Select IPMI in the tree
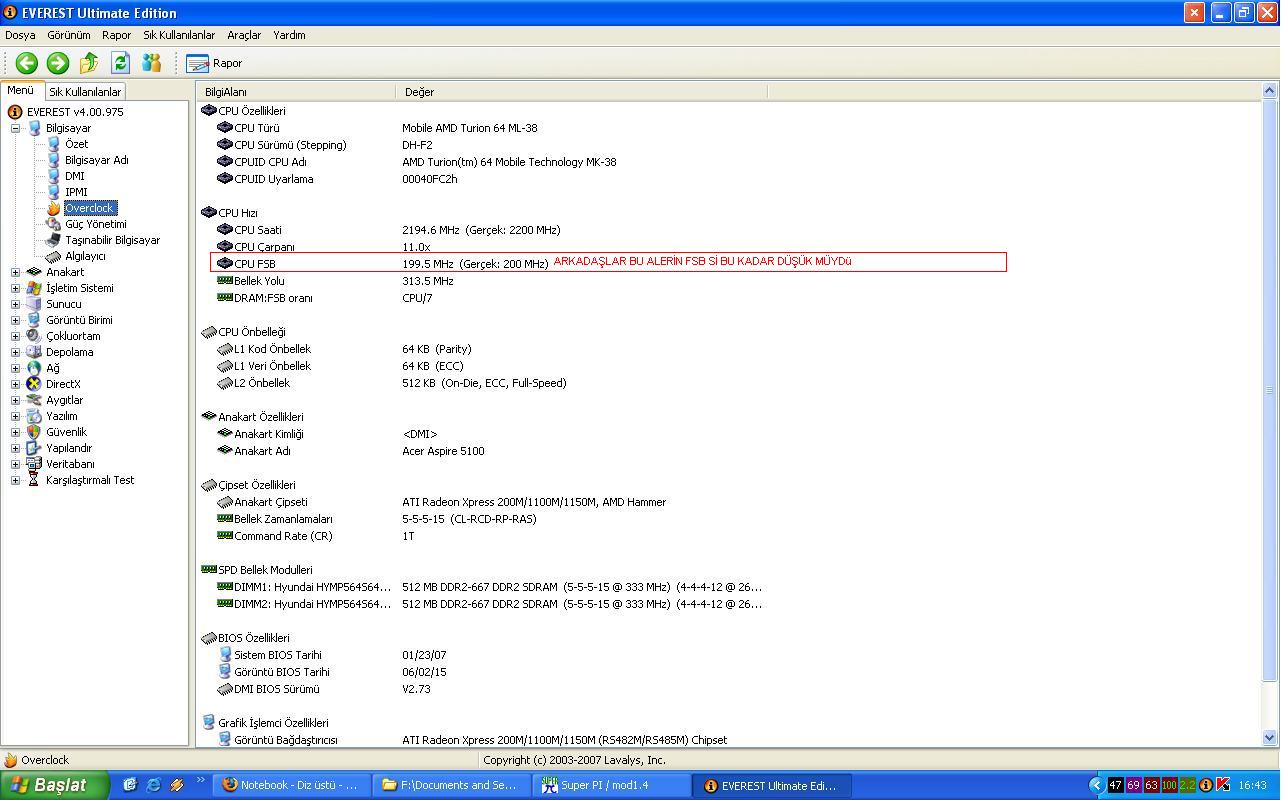The height and width of the screenshot is (800, 1281). (x=76, y=192)
